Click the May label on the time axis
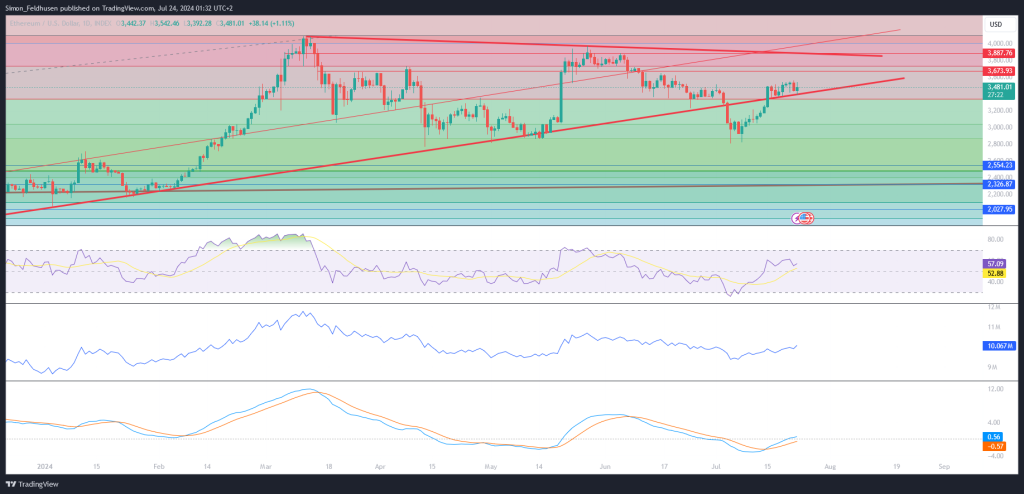The height and width of the screenshot is (494, 1024). (491, 467)
